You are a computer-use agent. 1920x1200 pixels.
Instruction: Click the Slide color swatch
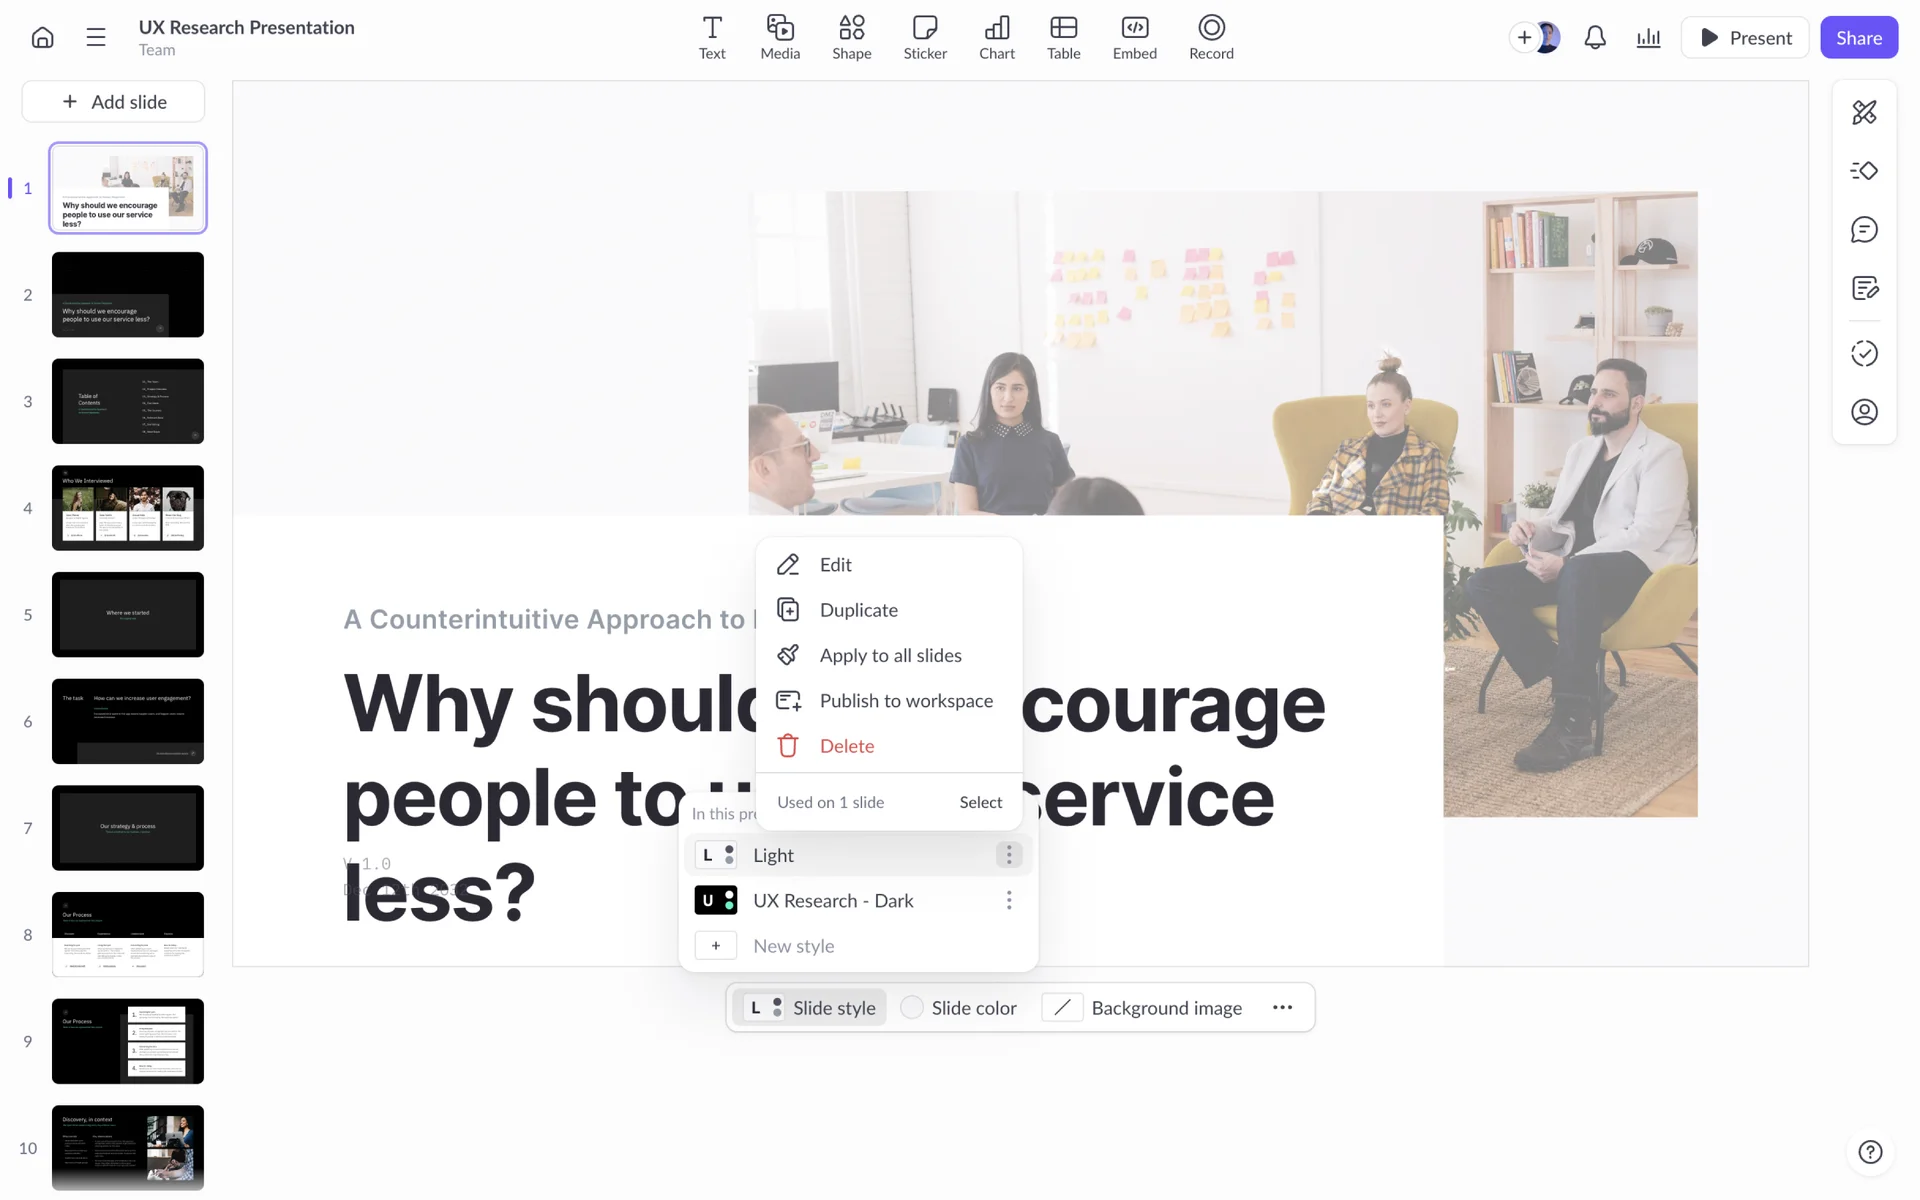click(912, 1008)
